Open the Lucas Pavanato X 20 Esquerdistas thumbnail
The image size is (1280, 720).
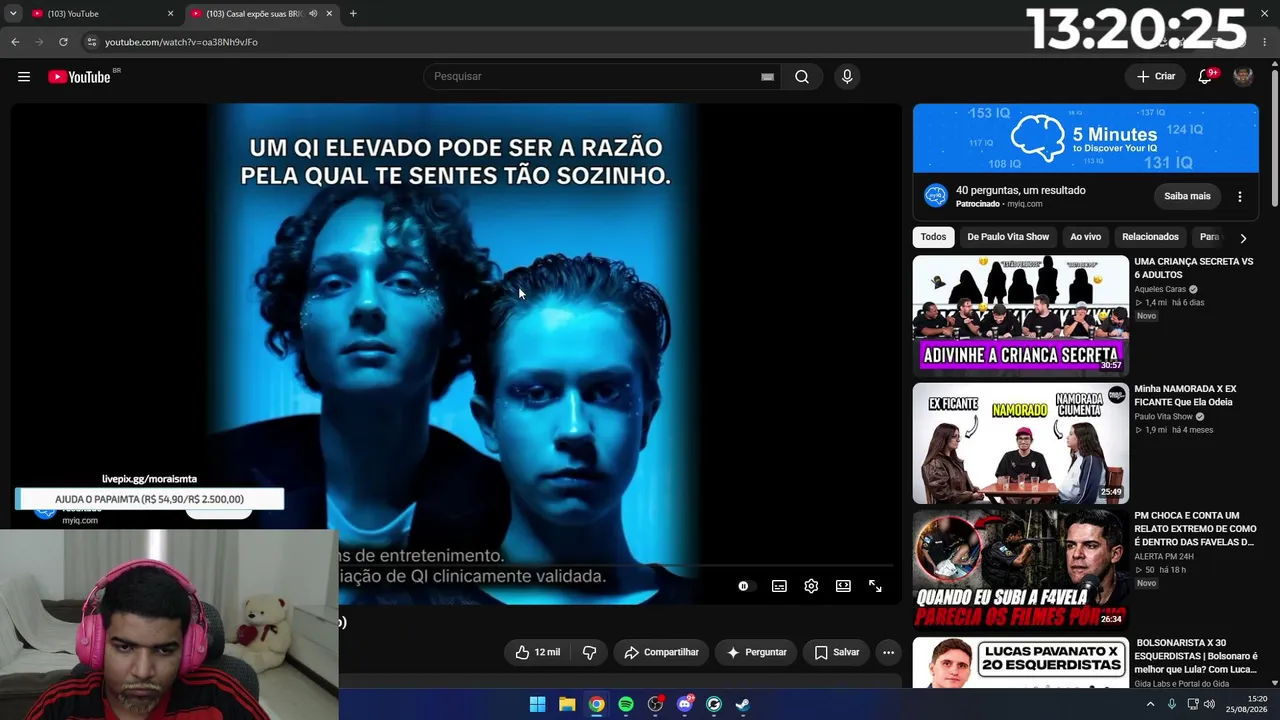(1020, 663)
